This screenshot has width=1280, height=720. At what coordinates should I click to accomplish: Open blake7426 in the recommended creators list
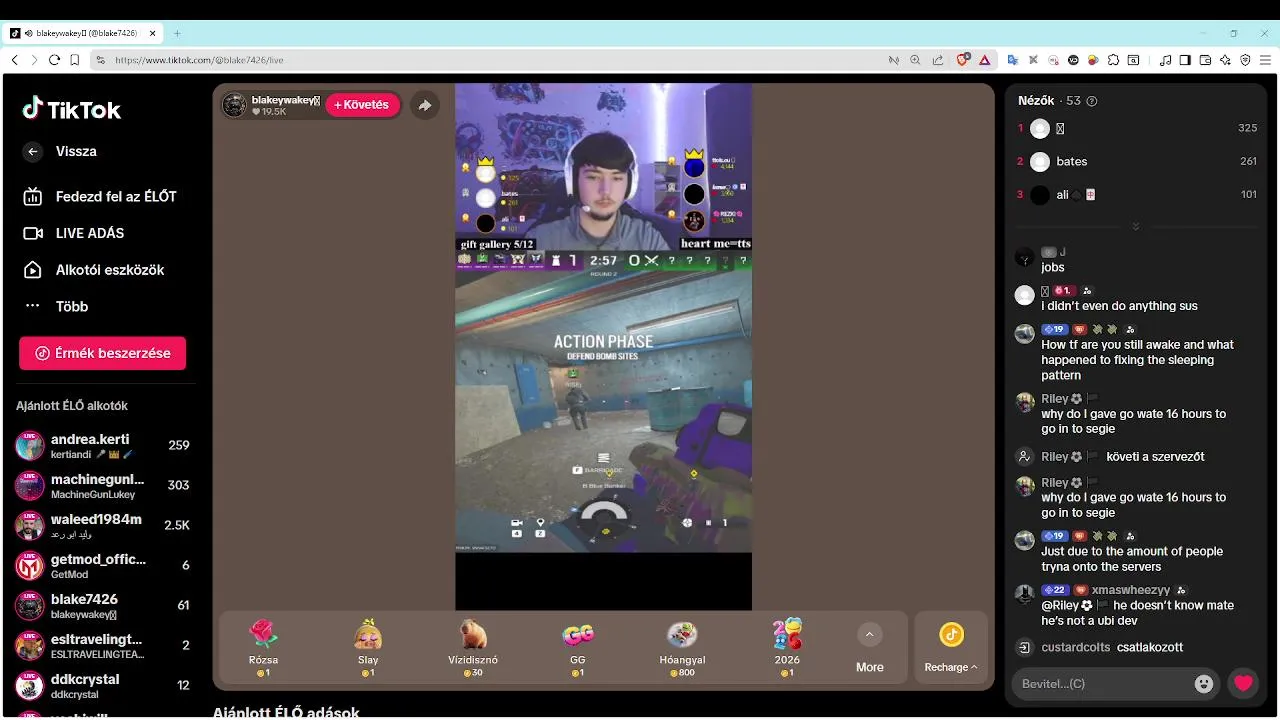click(x=102, y=606)
